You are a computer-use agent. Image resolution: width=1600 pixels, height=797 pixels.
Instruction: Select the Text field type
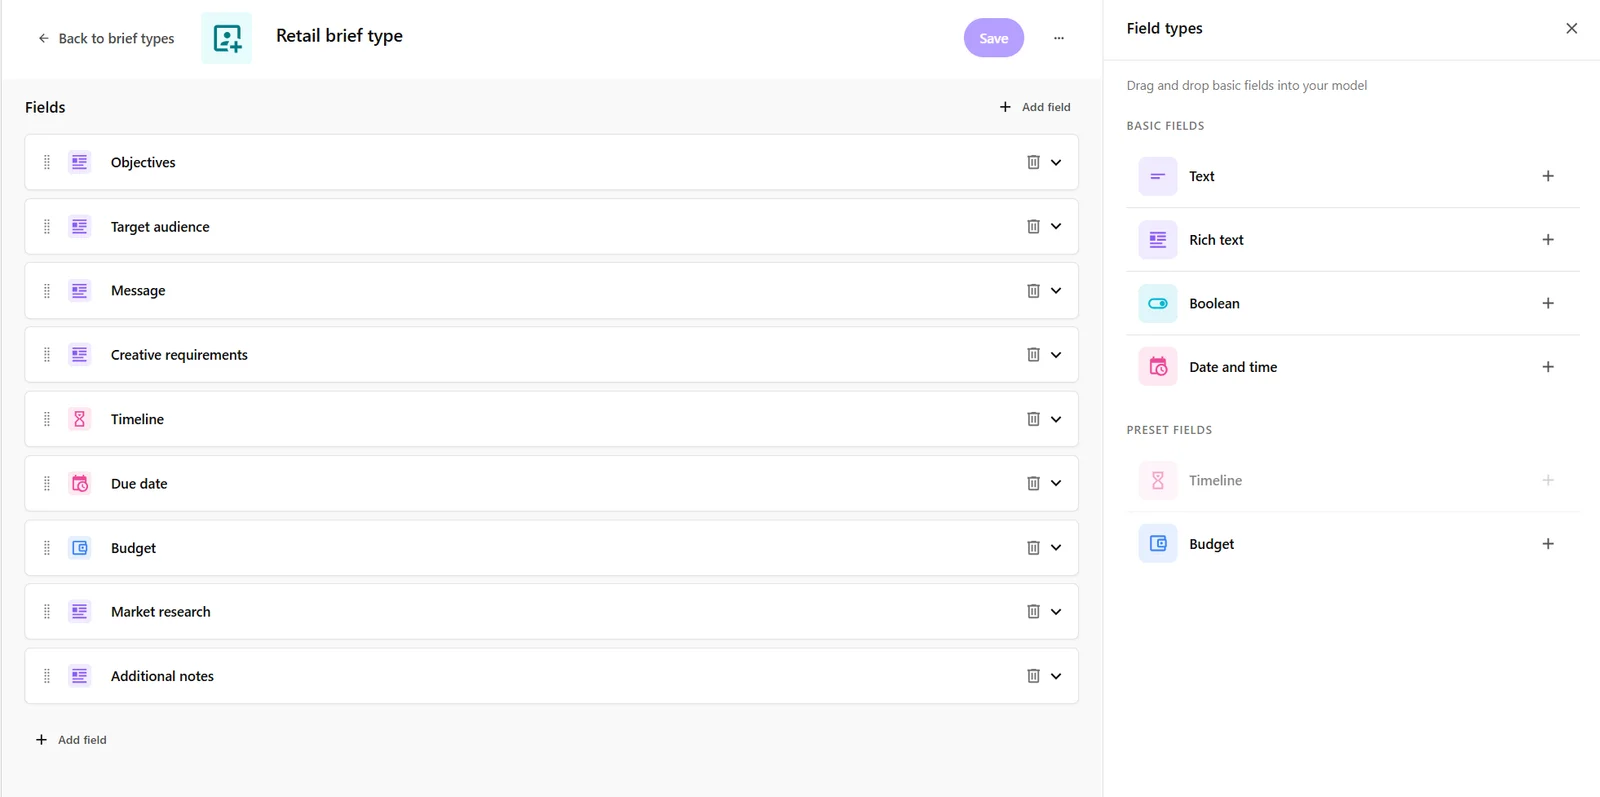(1353, 176)
